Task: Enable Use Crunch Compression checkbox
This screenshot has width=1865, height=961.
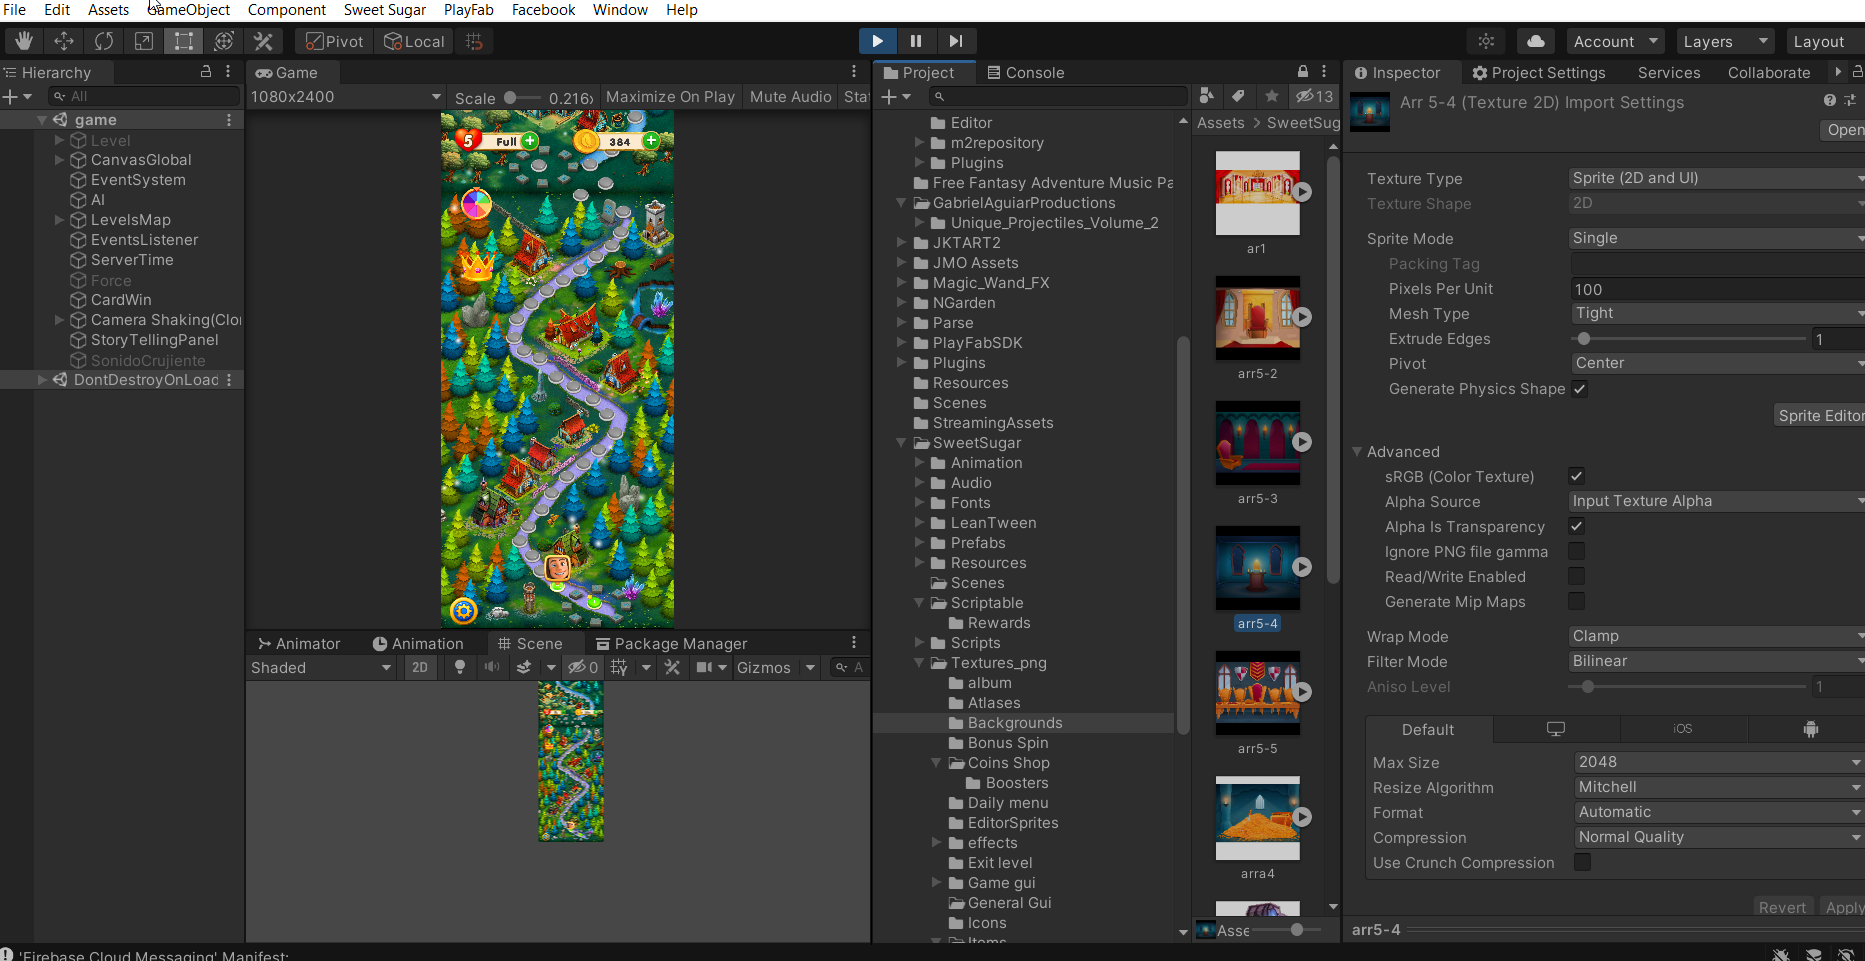Action: click(x=1582, y=862)
